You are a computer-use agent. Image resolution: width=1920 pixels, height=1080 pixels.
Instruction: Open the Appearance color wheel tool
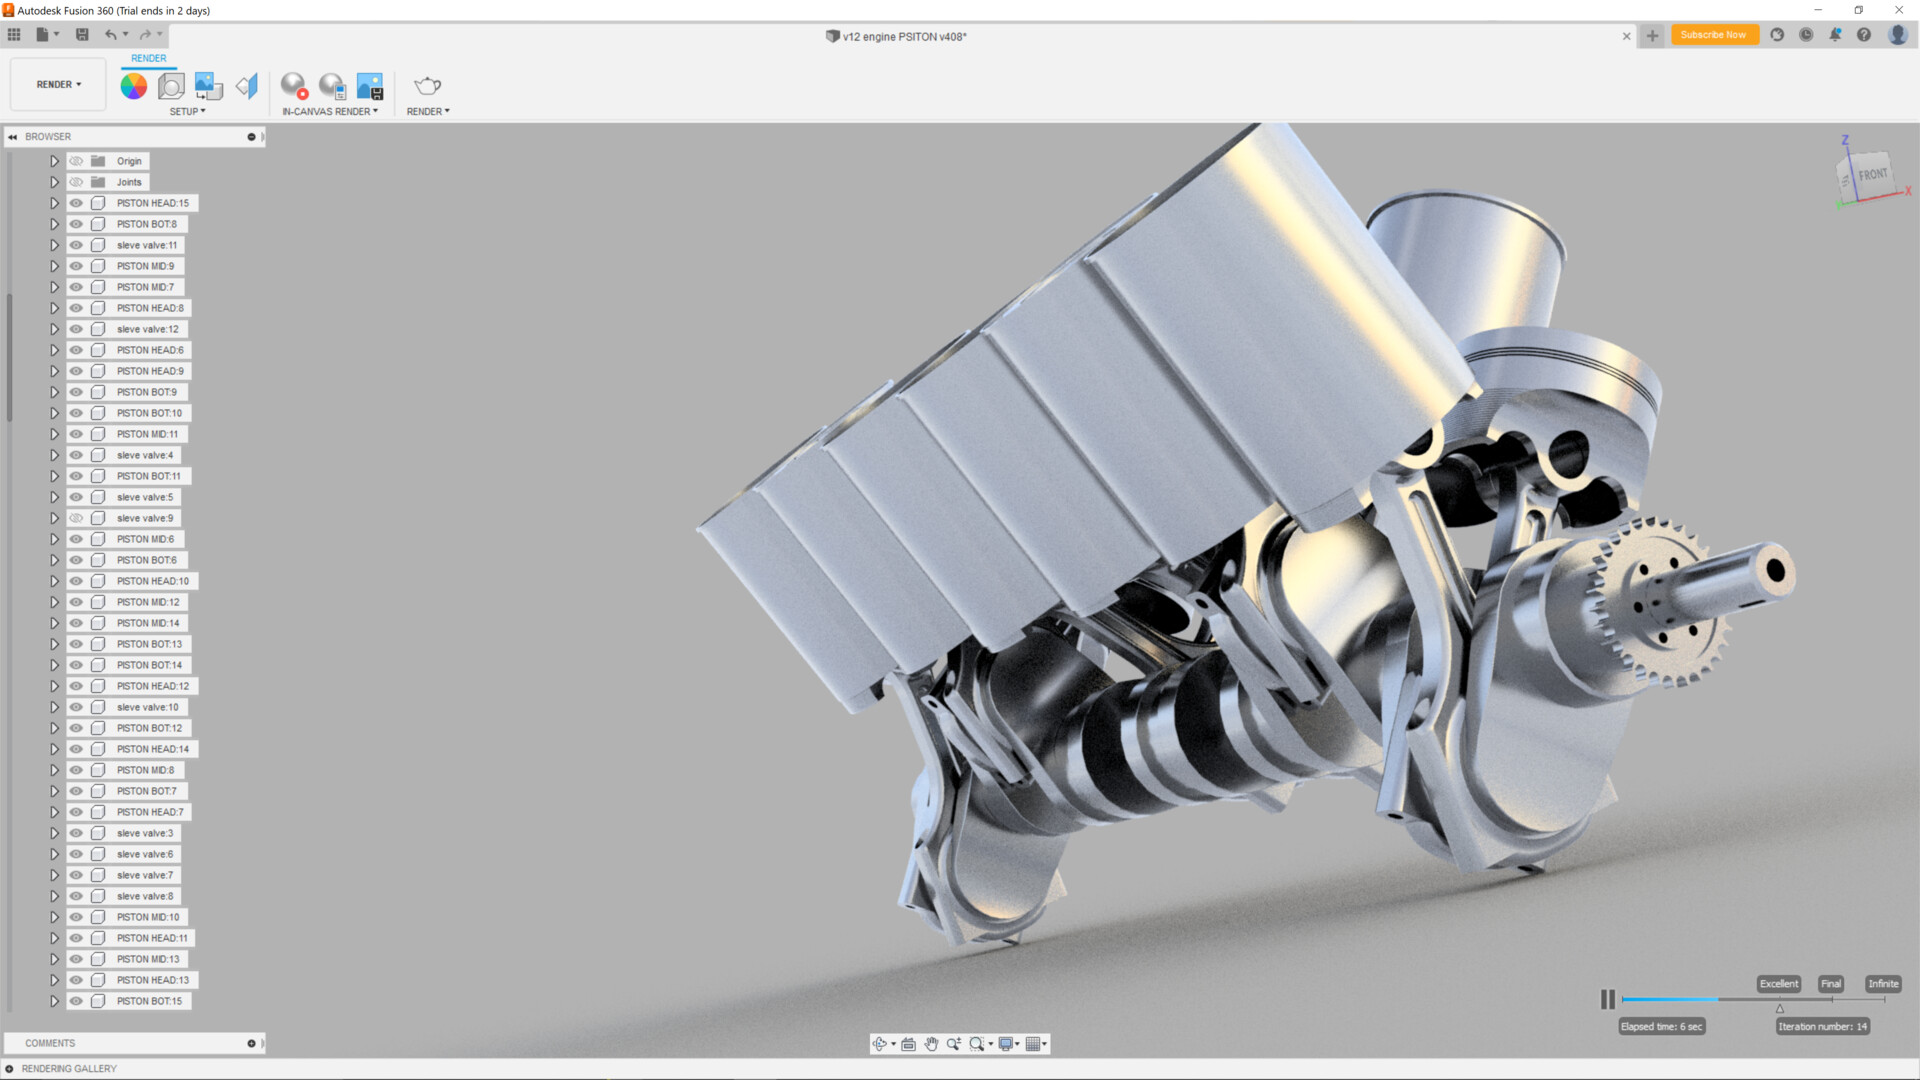[x=133, y=86]
